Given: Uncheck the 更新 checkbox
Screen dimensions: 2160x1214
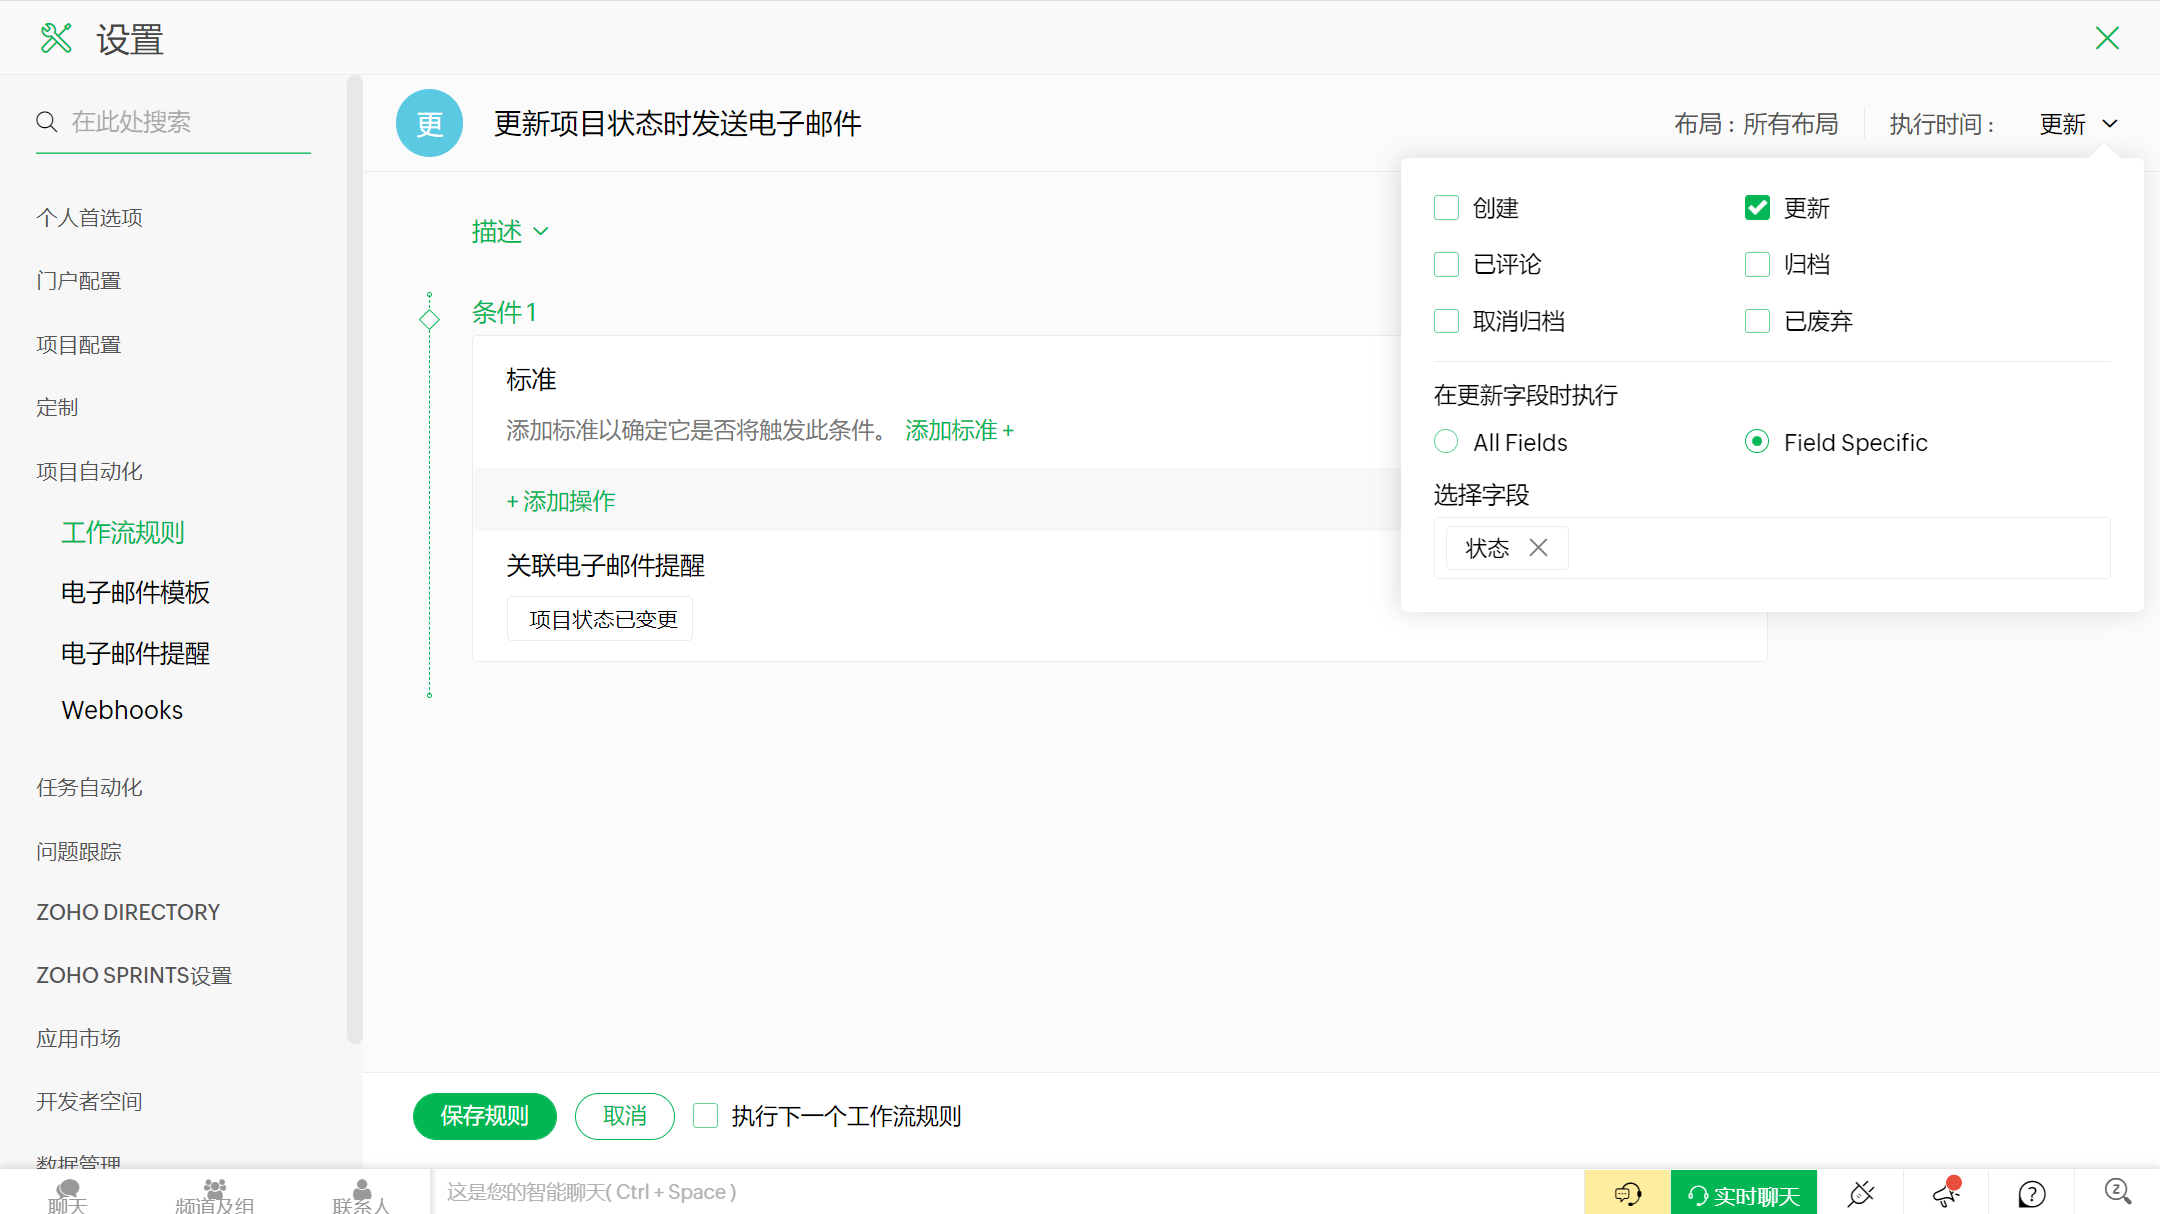Looking at the screenshot, I should click(1757, 208).
